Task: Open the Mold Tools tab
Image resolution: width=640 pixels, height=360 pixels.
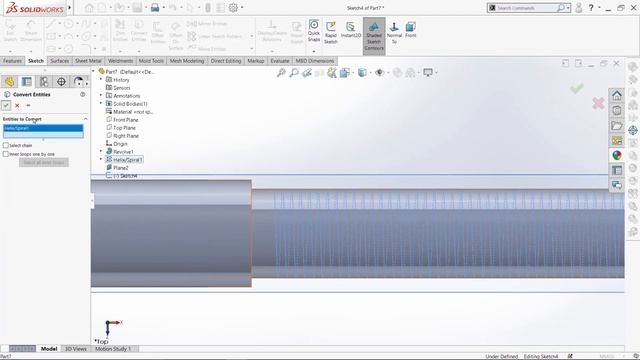Action: click(x=151, y=61)
